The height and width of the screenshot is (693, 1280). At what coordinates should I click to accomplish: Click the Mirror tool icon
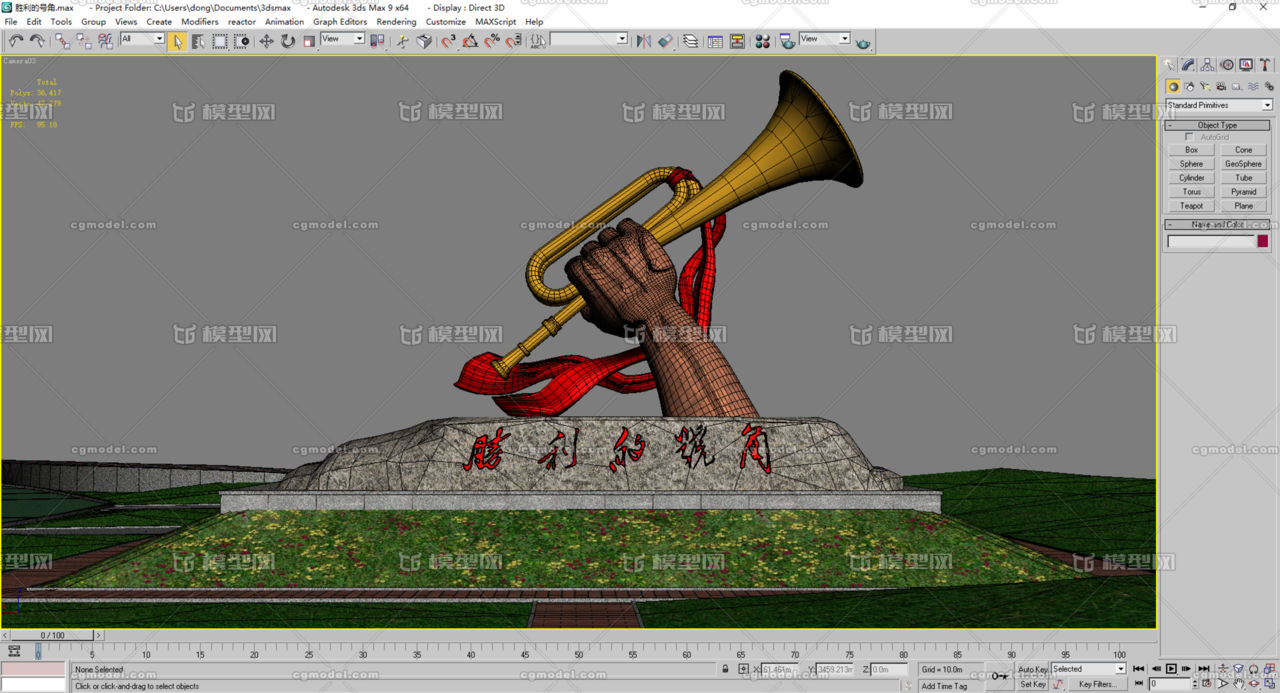(644, 41)
